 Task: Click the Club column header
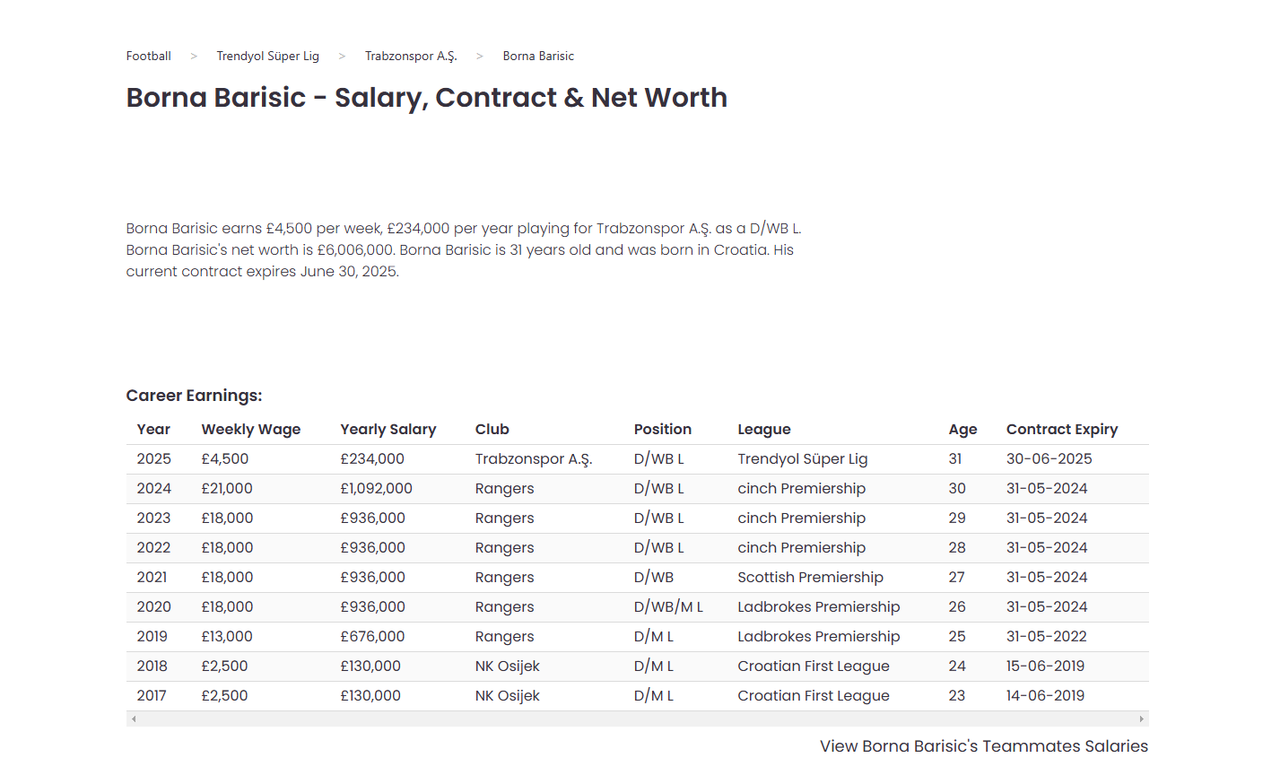point(492,429)
